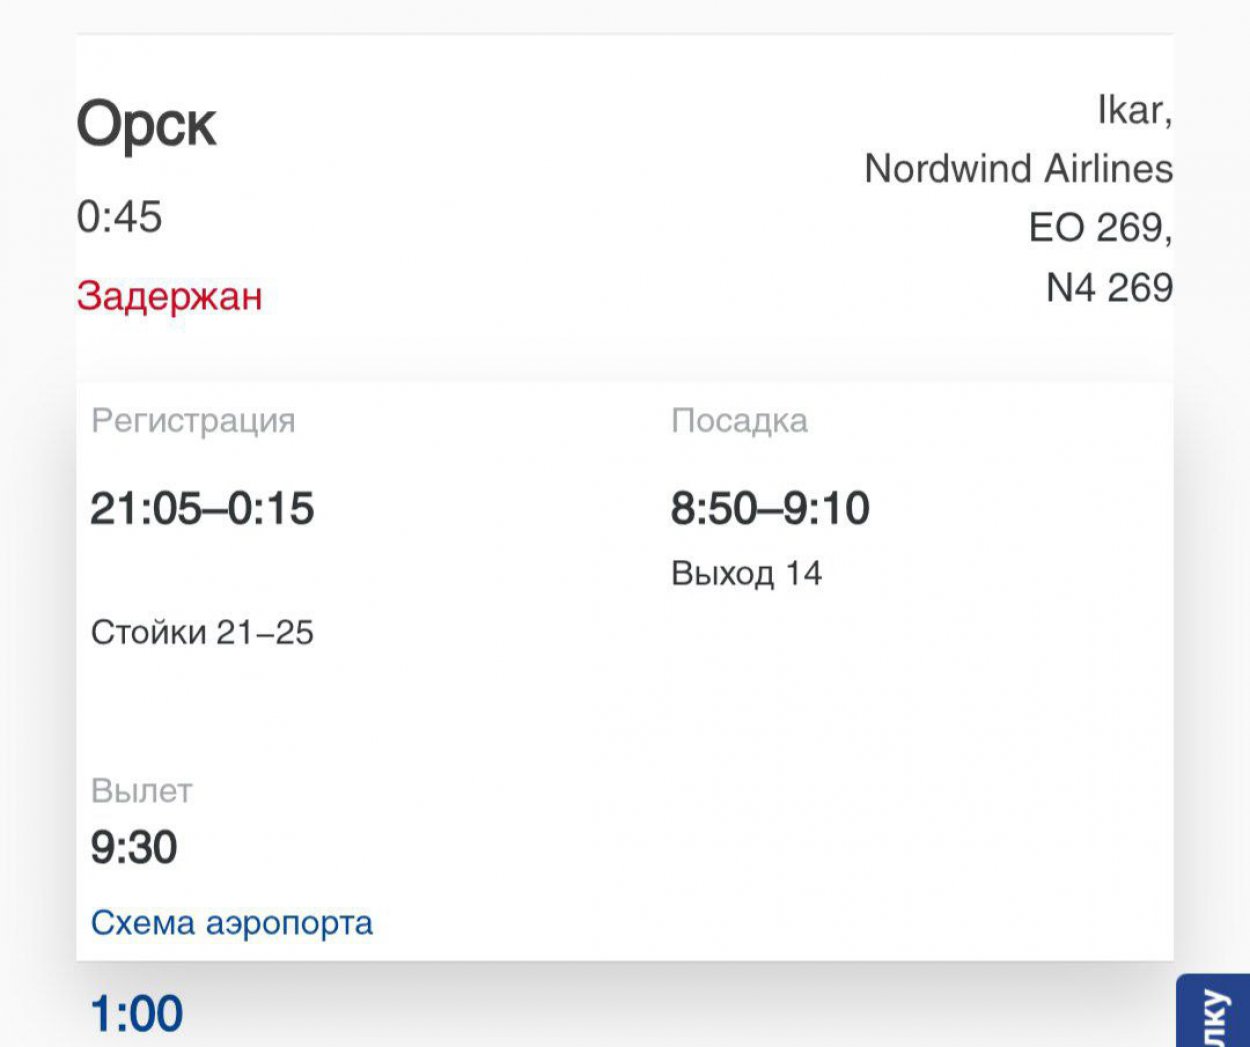Click the boarding time 8:50–9:10
1250x1047 pixels.
click(x=770, y=508)
